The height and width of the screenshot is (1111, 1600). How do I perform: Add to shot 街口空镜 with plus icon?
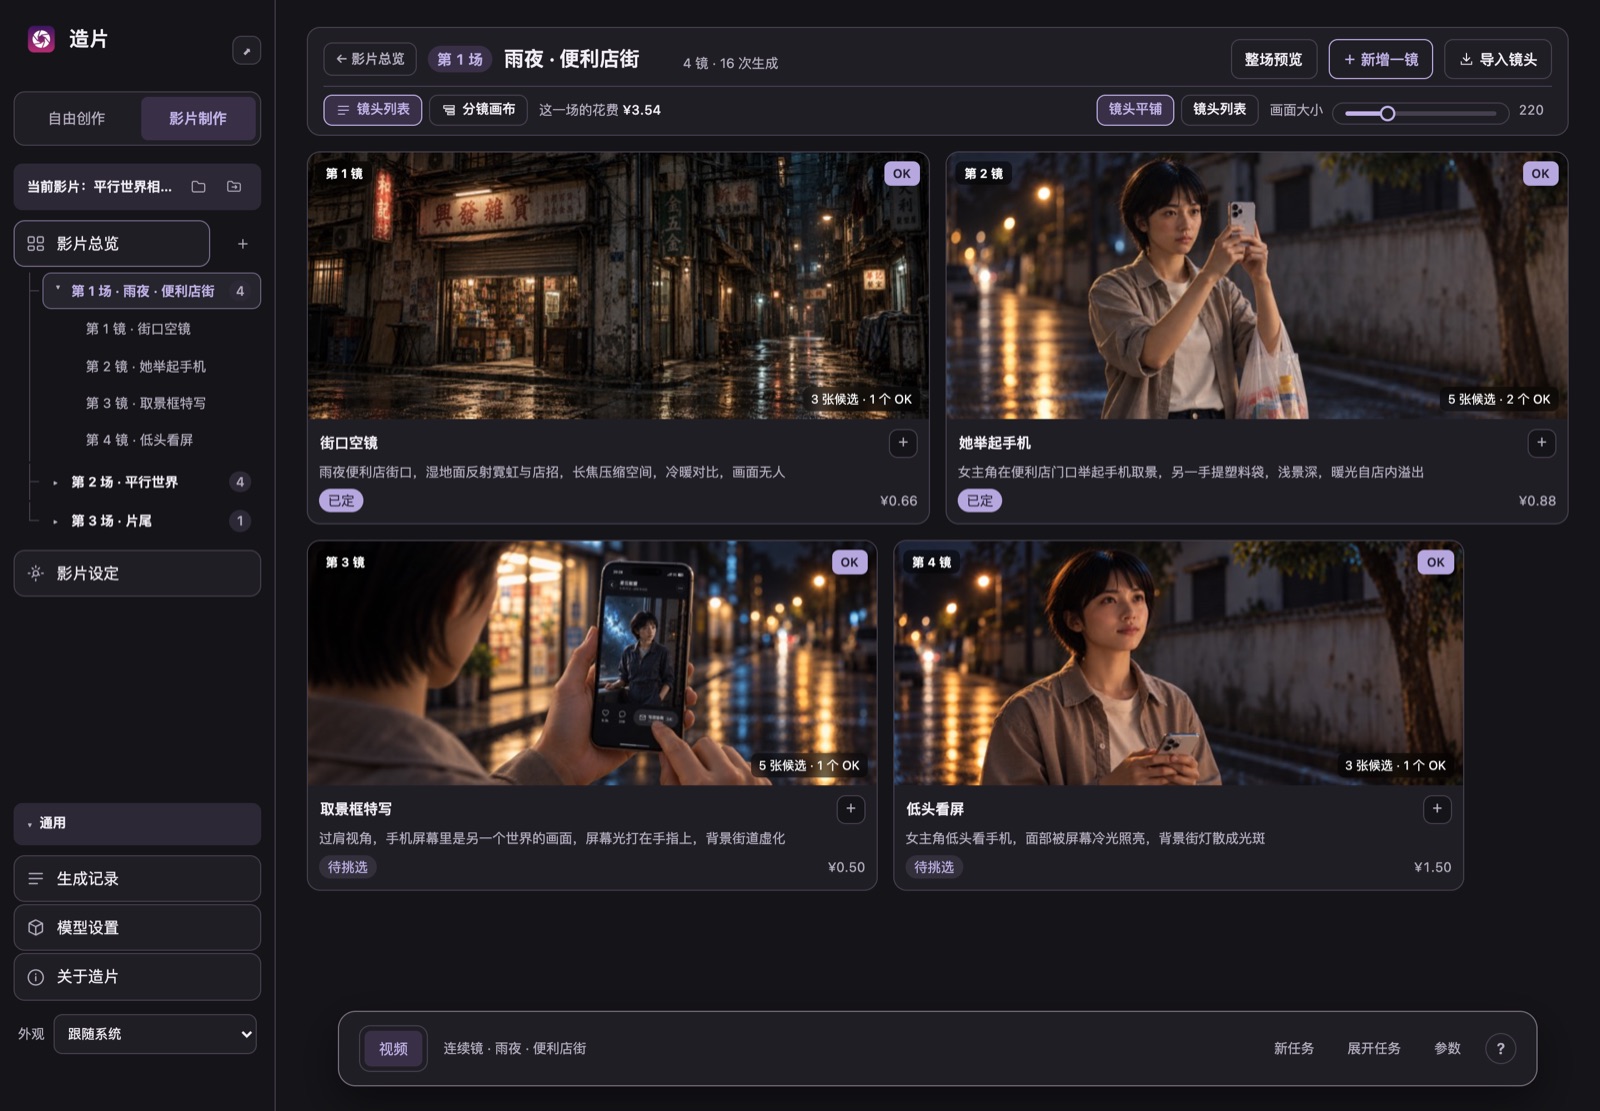click(903, 443)
